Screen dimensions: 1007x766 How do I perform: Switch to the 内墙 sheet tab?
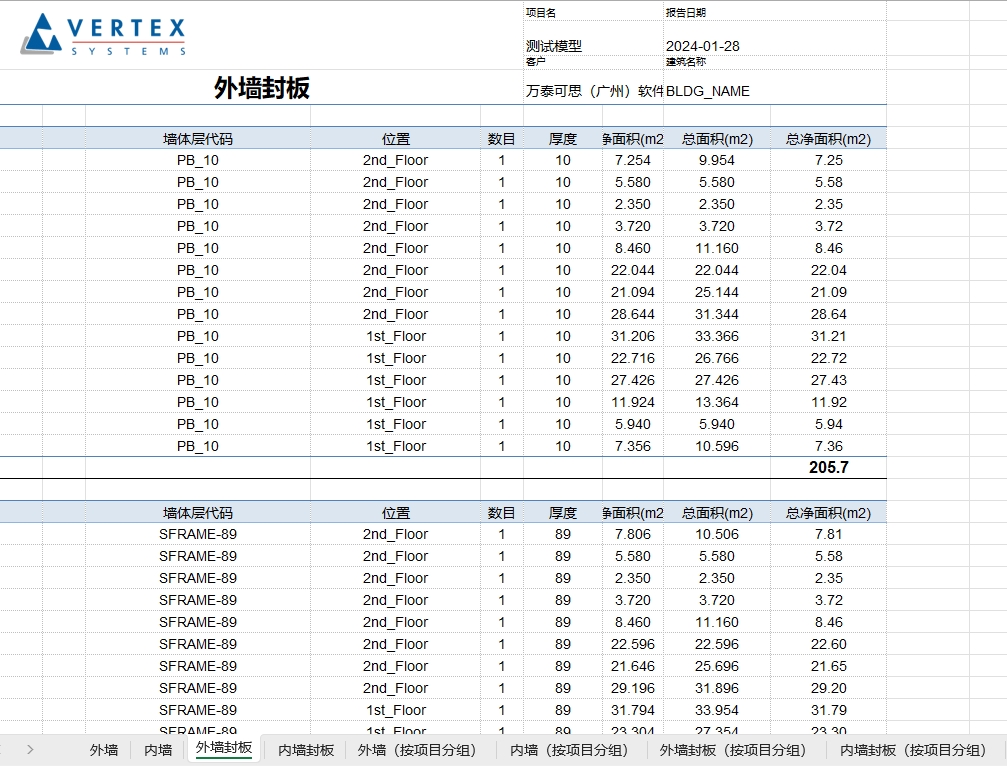pos(158,750)
